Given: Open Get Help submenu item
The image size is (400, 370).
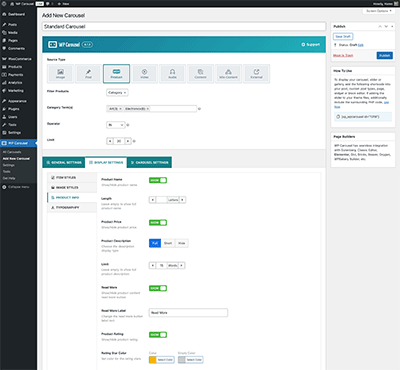Looking at the screenshot, I should tap(9, 178).
